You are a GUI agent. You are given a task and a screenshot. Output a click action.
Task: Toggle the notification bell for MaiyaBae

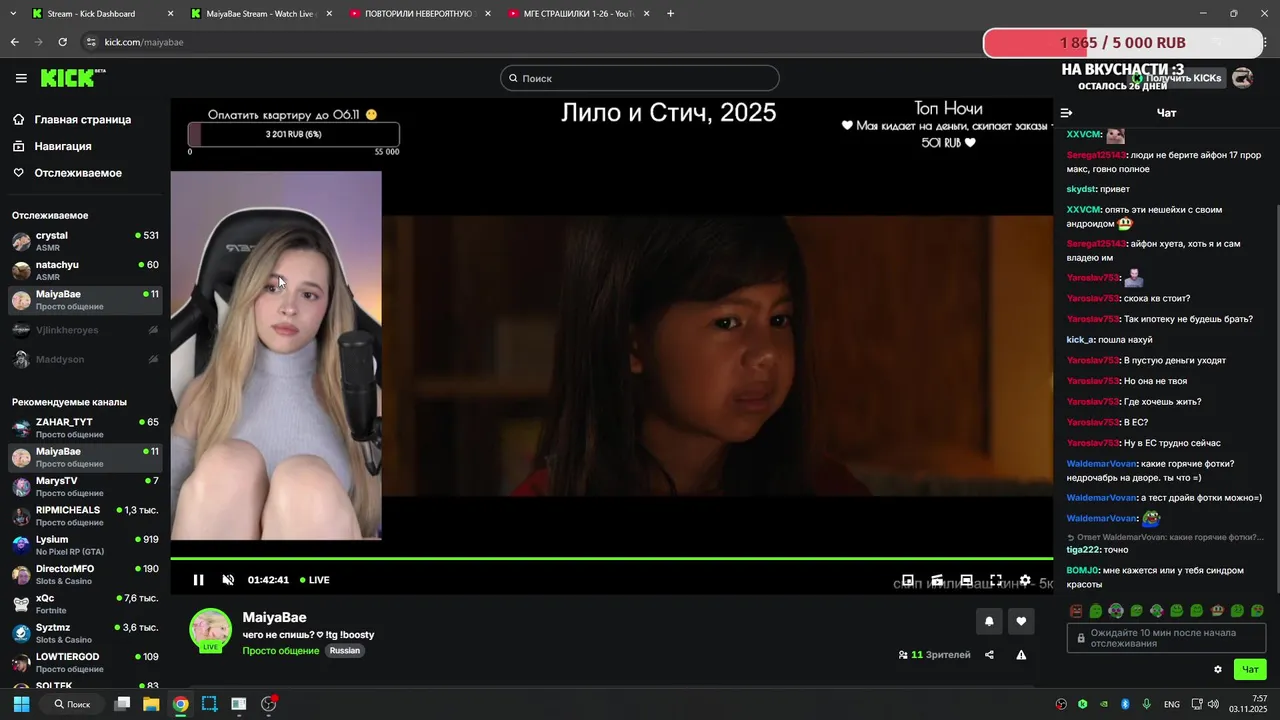click(989, 621)
